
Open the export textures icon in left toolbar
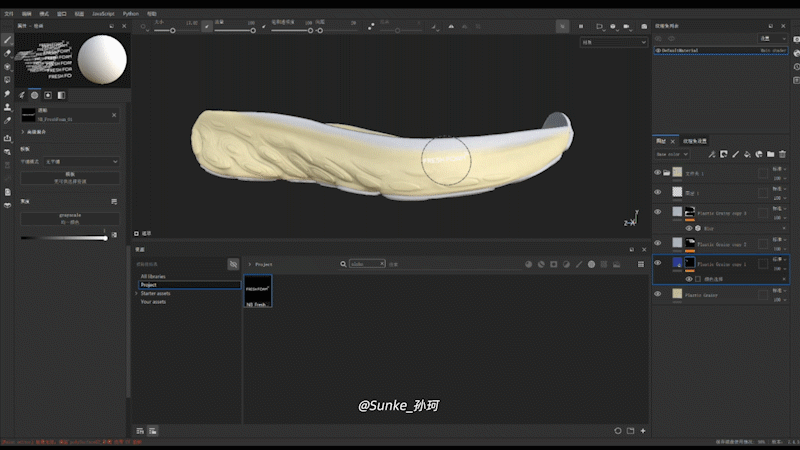coord(7,138)
